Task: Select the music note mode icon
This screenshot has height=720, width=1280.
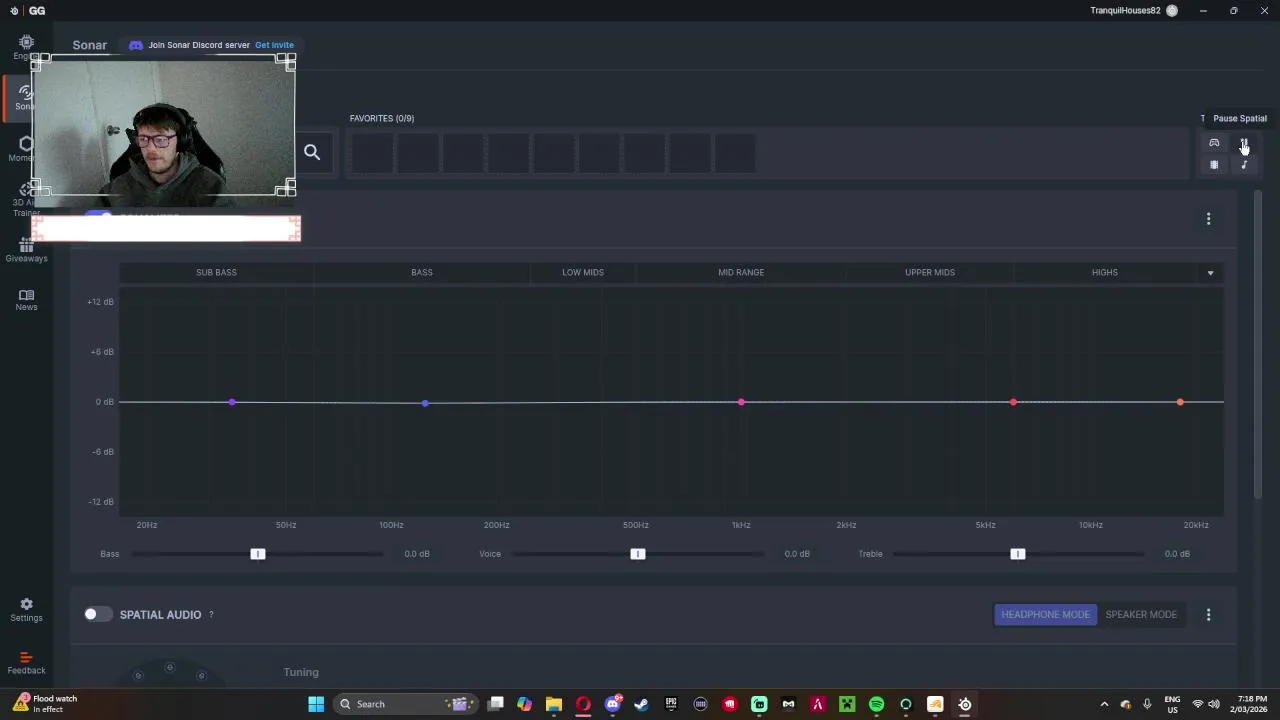Action: pyautogui.click(x=1244, y=165)
